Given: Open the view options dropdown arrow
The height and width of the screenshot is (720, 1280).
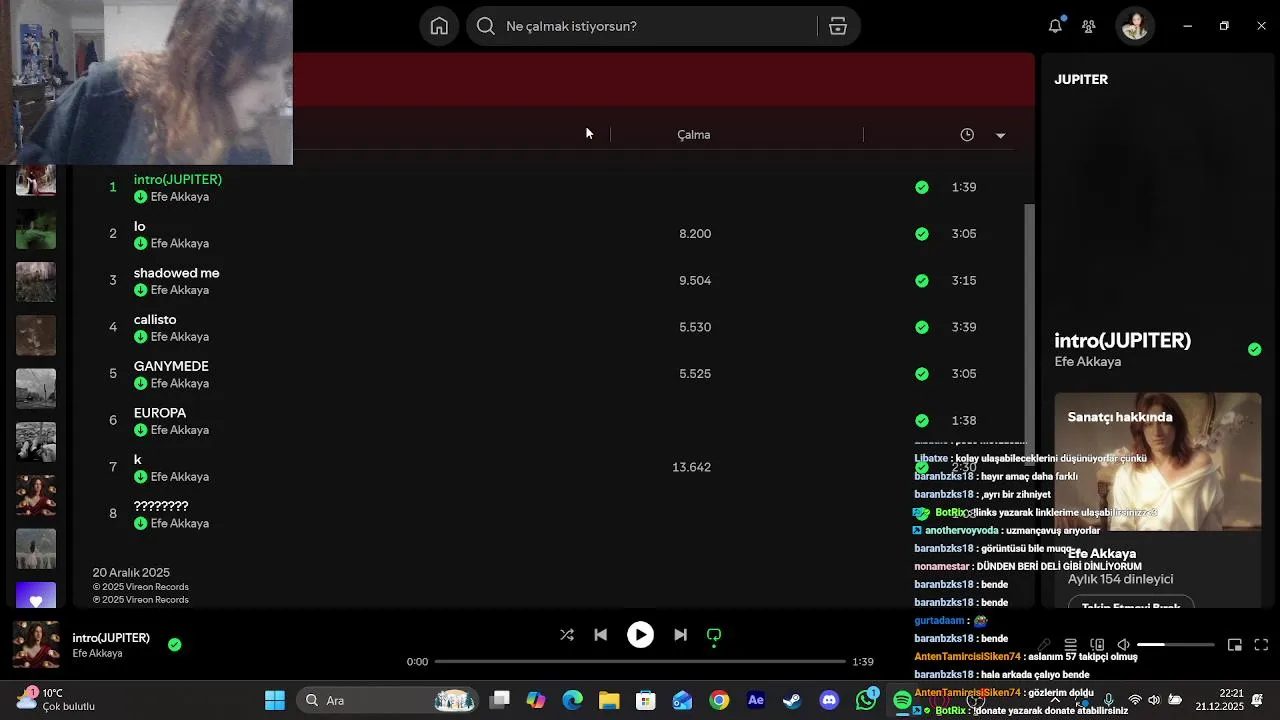Looking at the screenshot, I should pyautogui.click(x=1000, y=135).
